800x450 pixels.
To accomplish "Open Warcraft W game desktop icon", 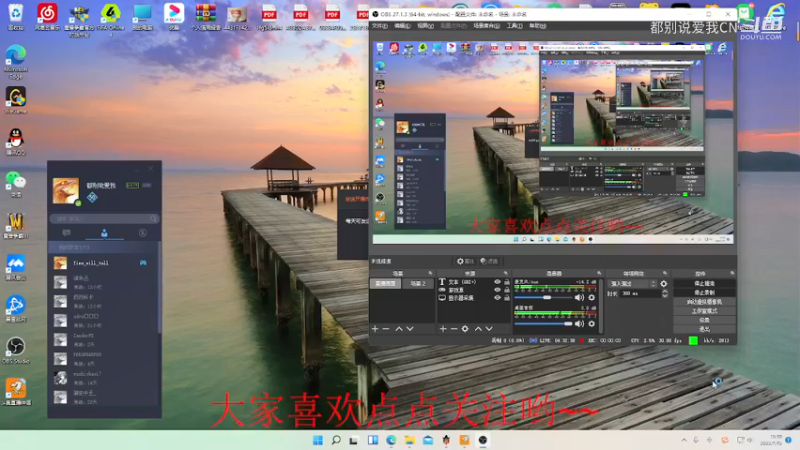I will pos(16,226).
